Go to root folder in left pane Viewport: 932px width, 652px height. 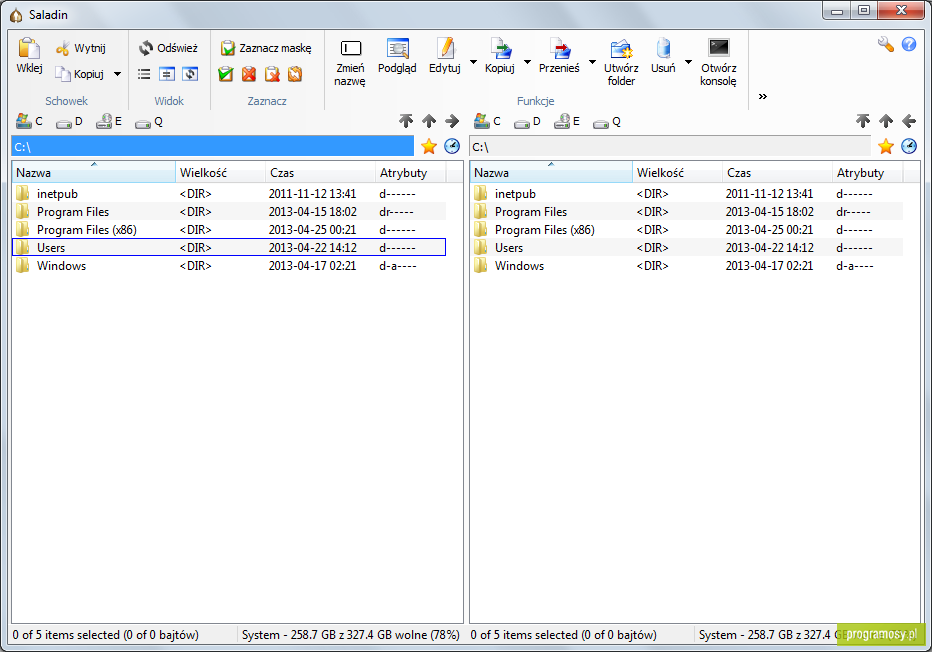coord(406,121)
